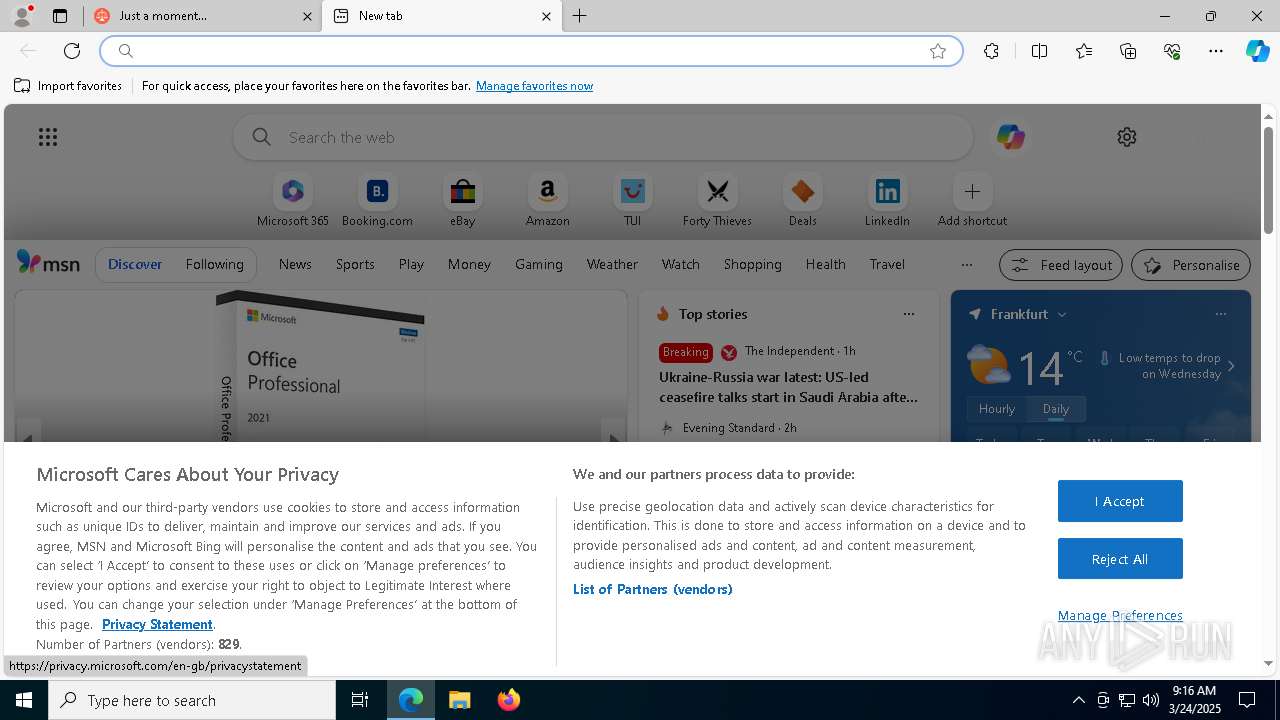Open Top stories options ellipsis
Screen dimensions: 1280x720
(909, 314)
